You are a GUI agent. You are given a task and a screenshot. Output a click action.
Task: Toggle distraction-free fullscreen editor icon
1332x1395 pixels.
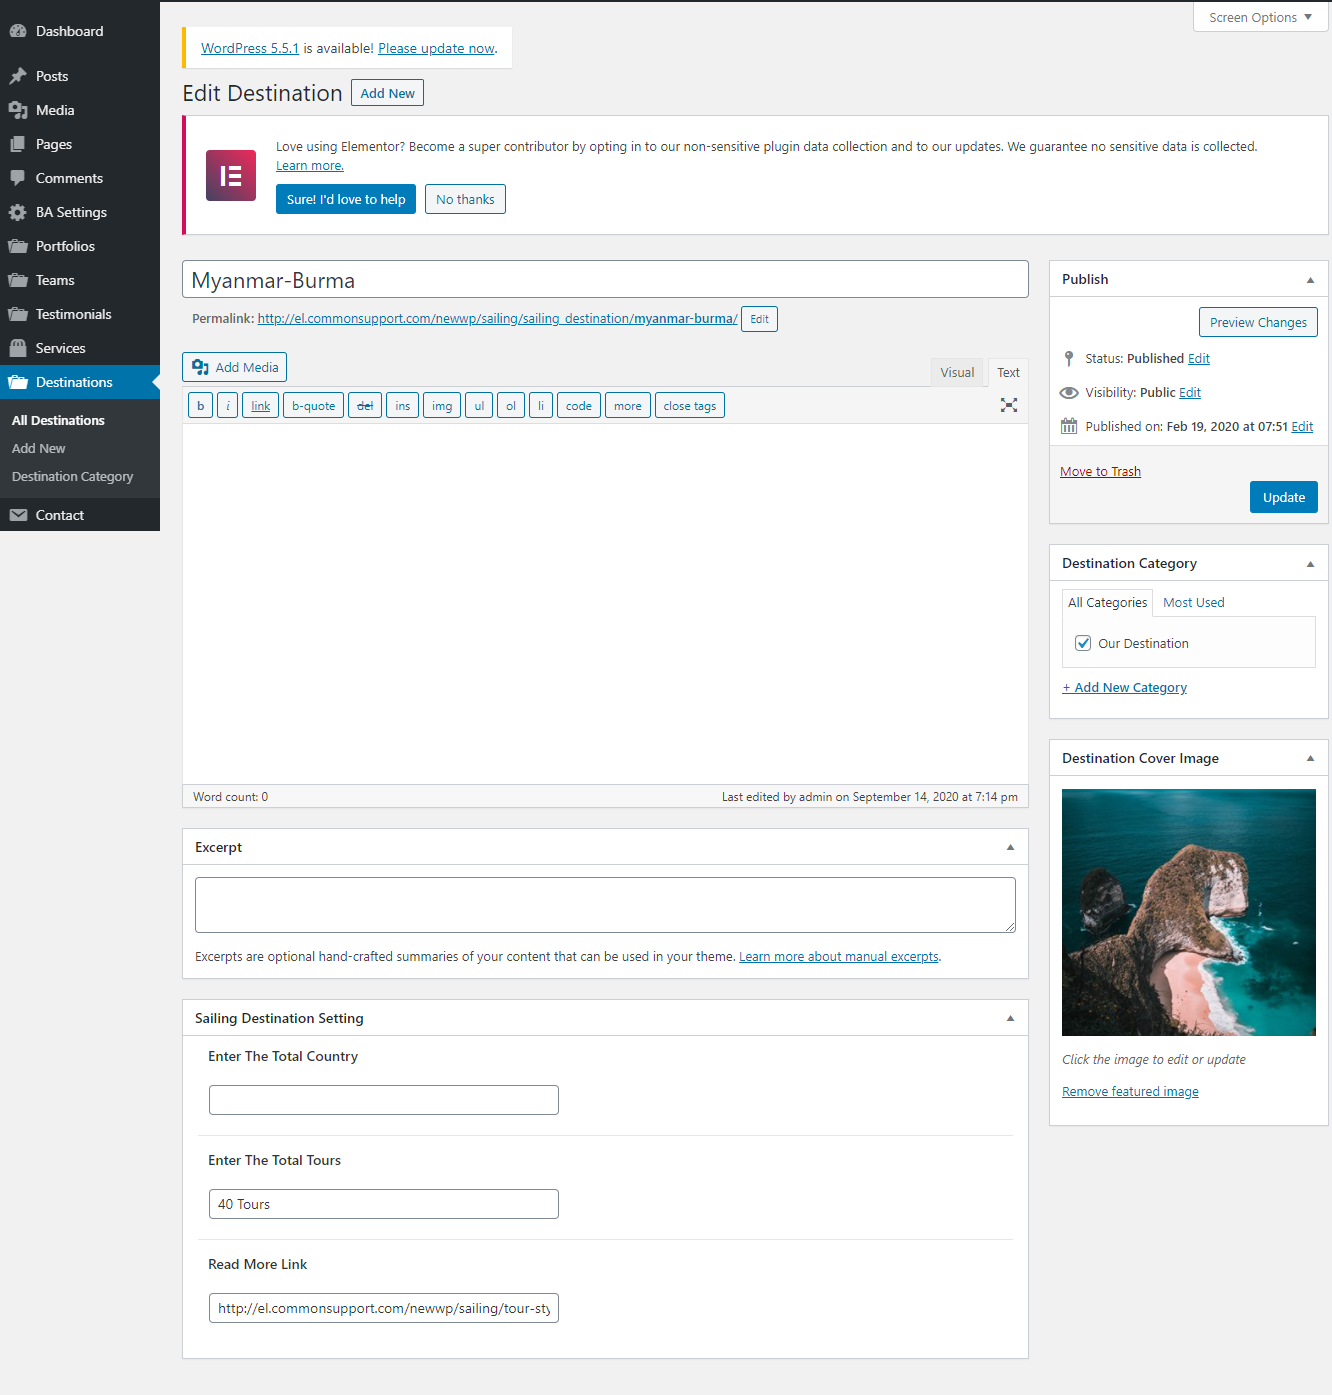[x=1009, y=405]
